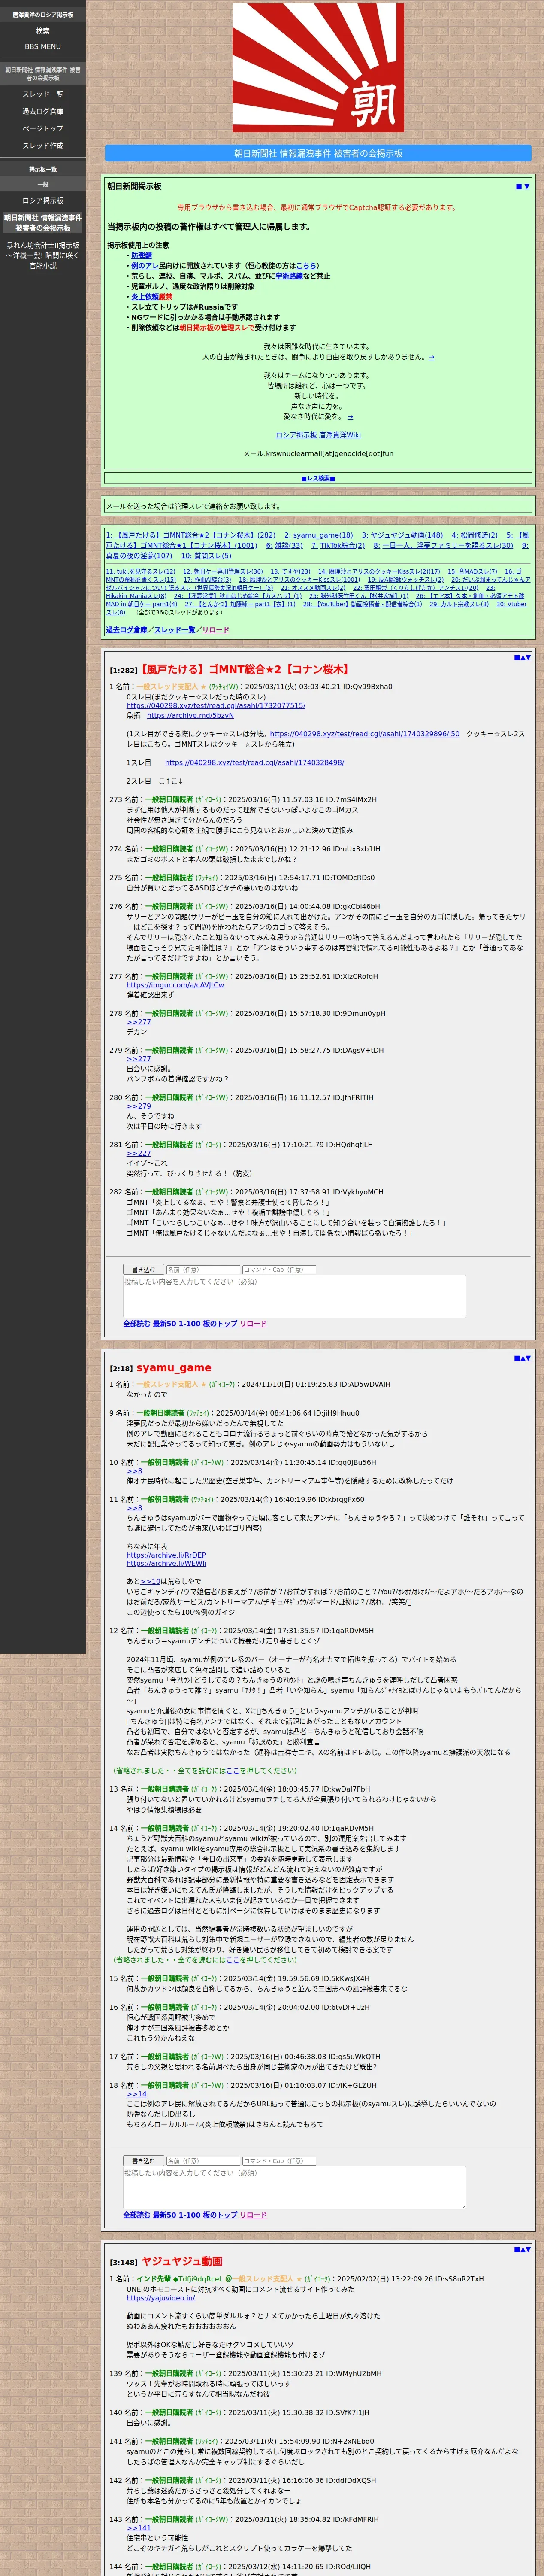Open the ゴMNT総合★2 thread title
The width and height of the screenshot is (544, 2576).
pos(245,670)
